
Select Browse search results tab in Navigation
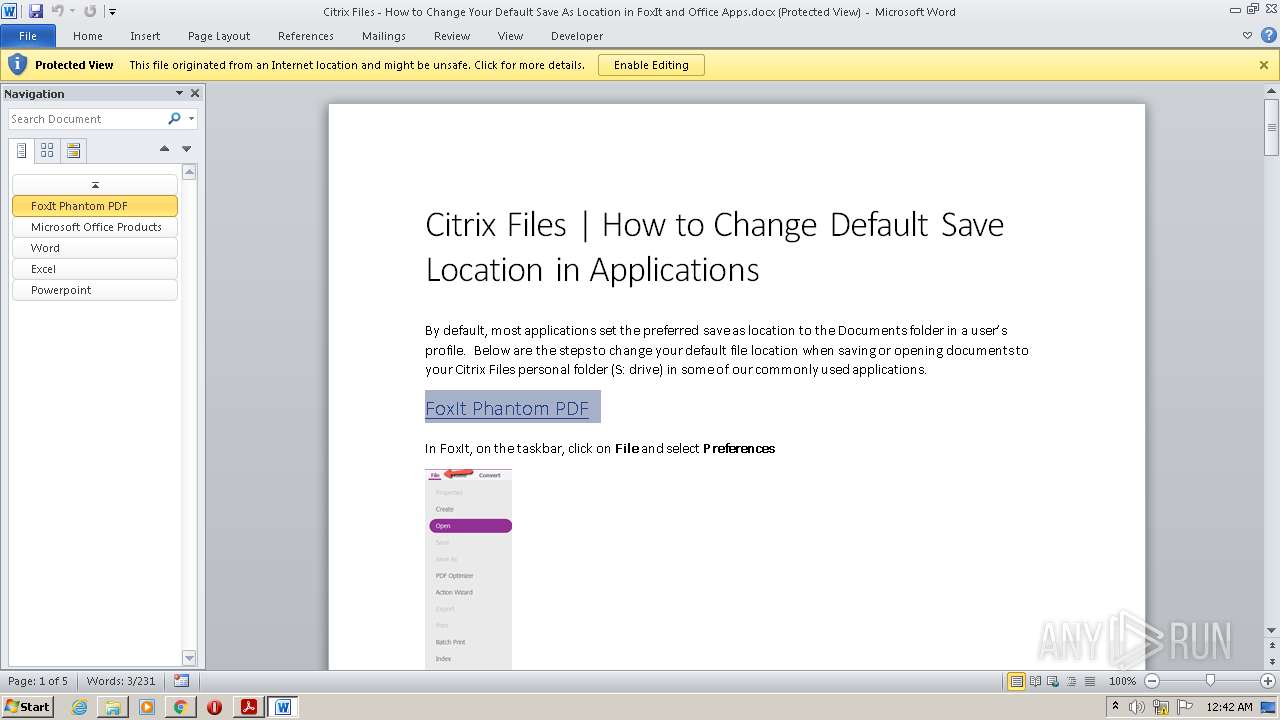(x=73, y=151)
